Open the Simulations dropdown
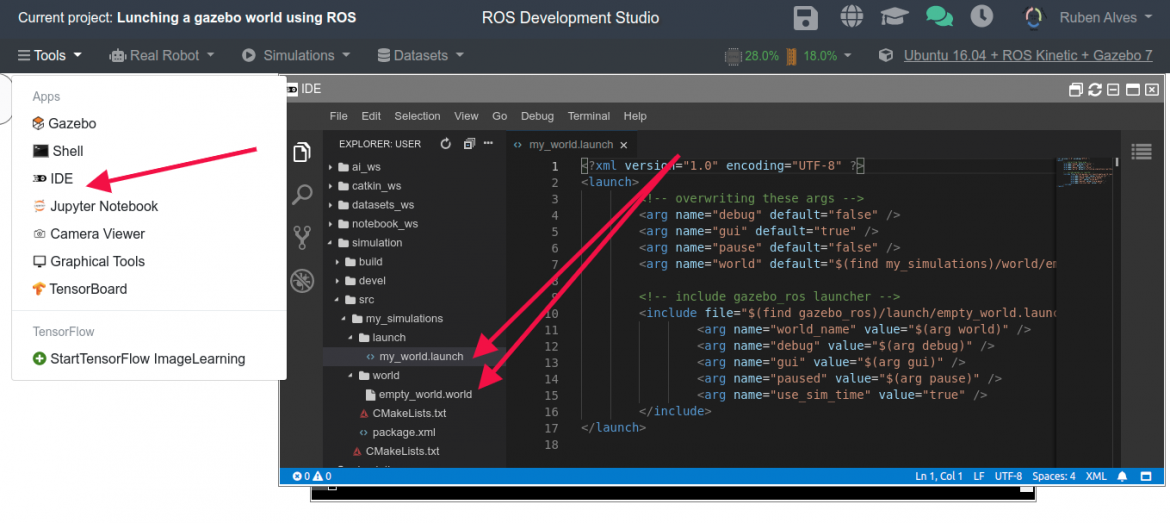Image resolution: width=1170 pixels, height=523 pixels. pyautogui.click(x=296, y=55)
